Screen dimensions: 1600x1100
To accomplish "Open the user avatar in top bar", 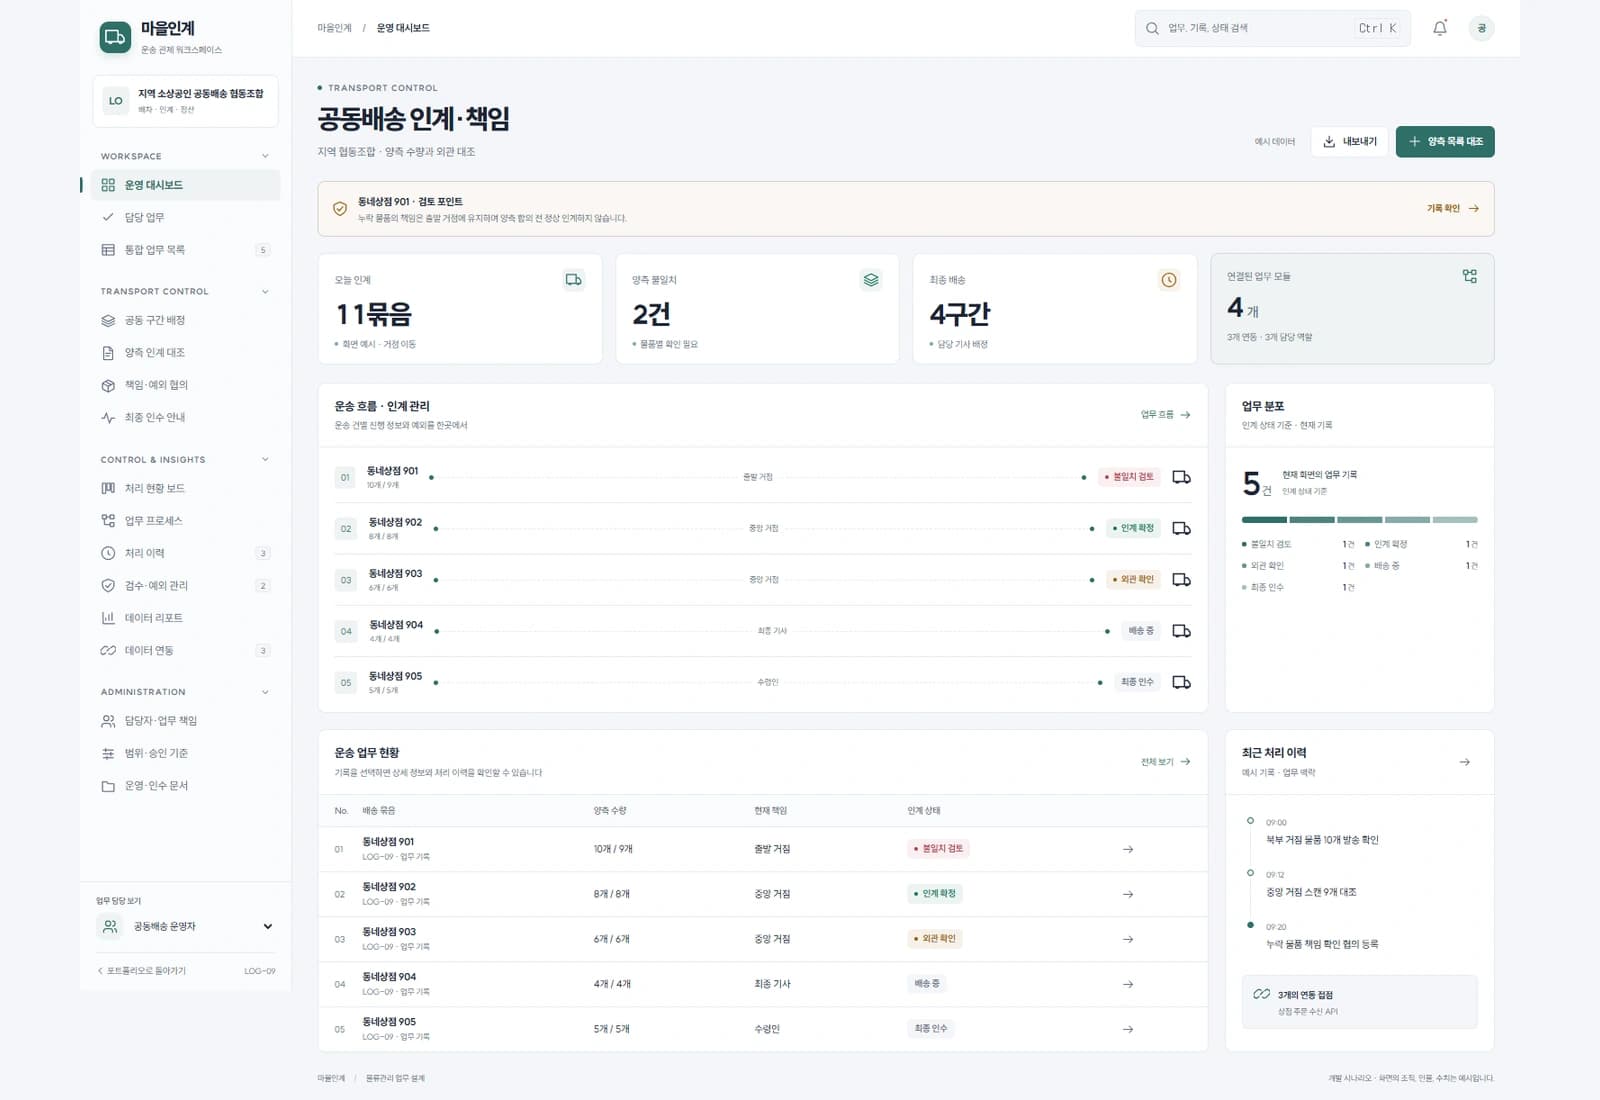I will (x=1482, y=28).
